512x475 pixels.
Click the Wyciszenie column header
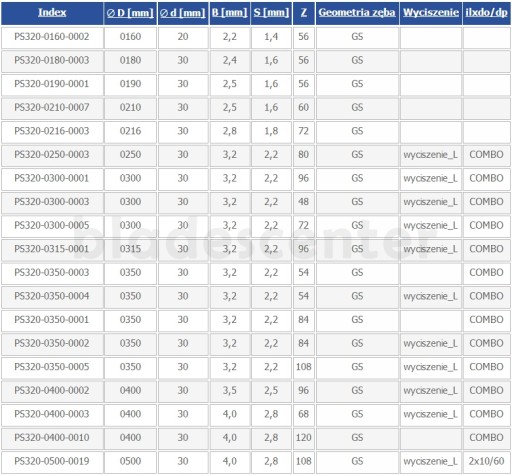(x=431, y=13)
